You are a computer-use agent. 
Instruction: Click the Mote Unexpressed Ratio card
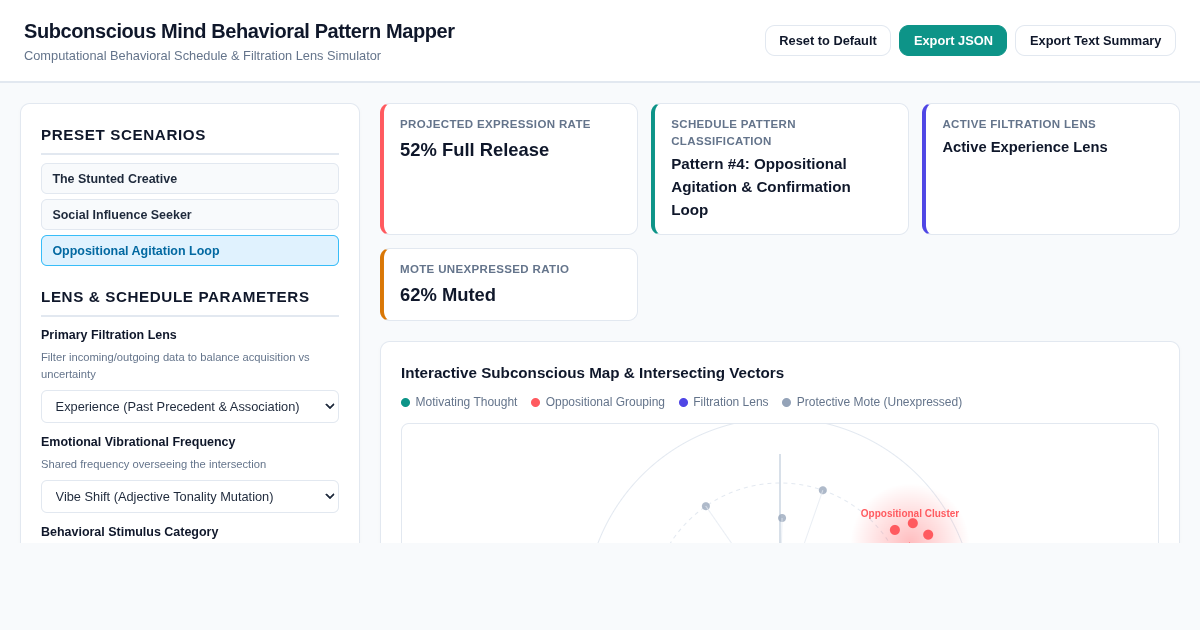[509, 285]
